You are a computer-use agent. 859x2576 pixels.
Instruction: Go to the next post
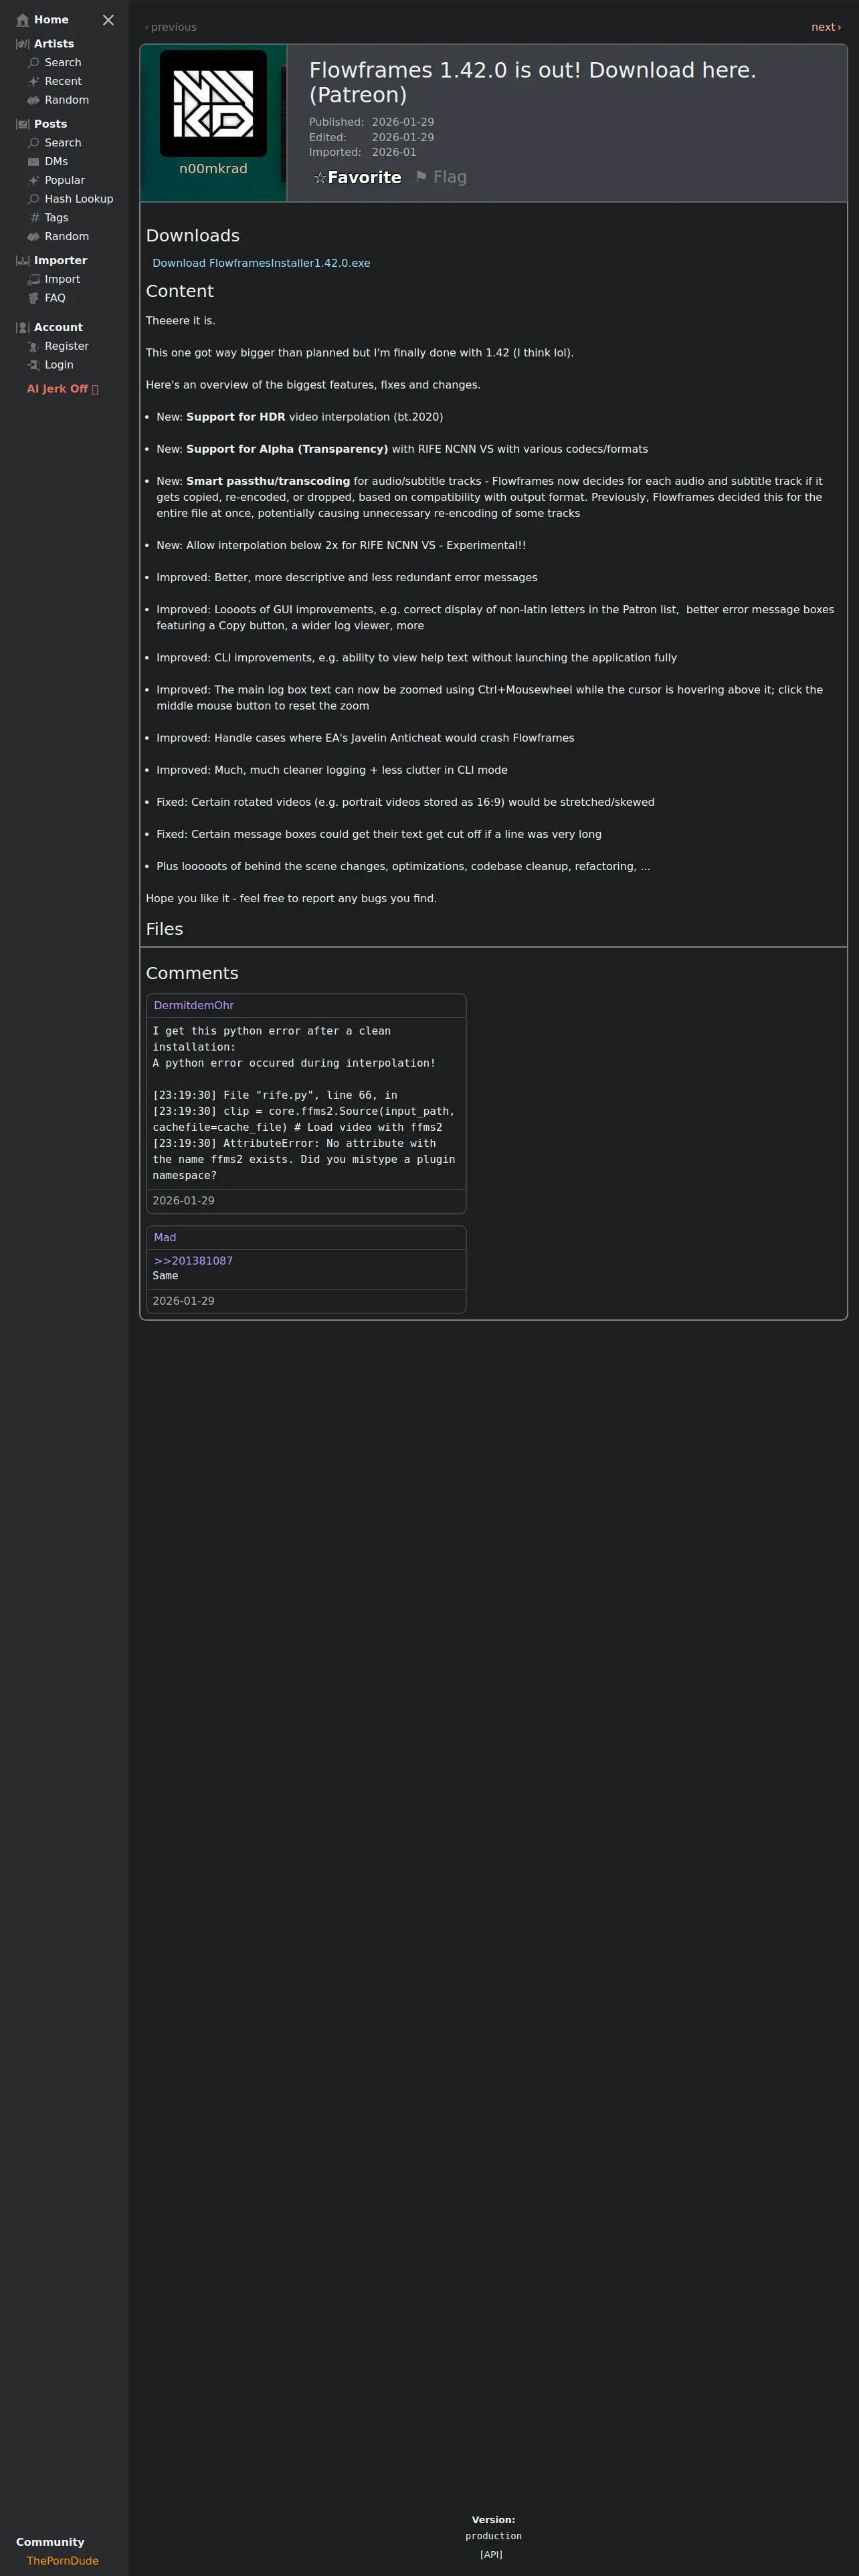(x=826, y=27)
